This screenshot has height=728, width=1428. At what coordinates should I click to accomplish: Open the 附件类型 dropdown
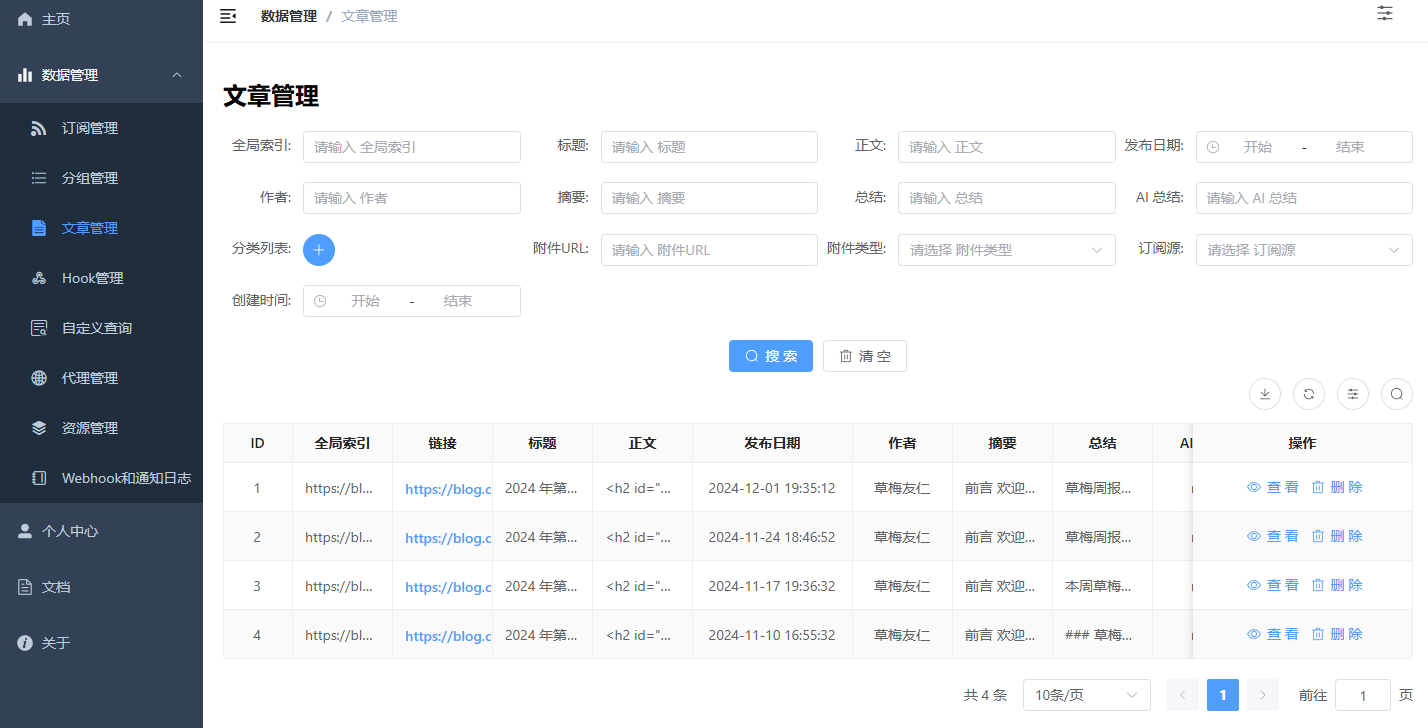click(1007, 250)
